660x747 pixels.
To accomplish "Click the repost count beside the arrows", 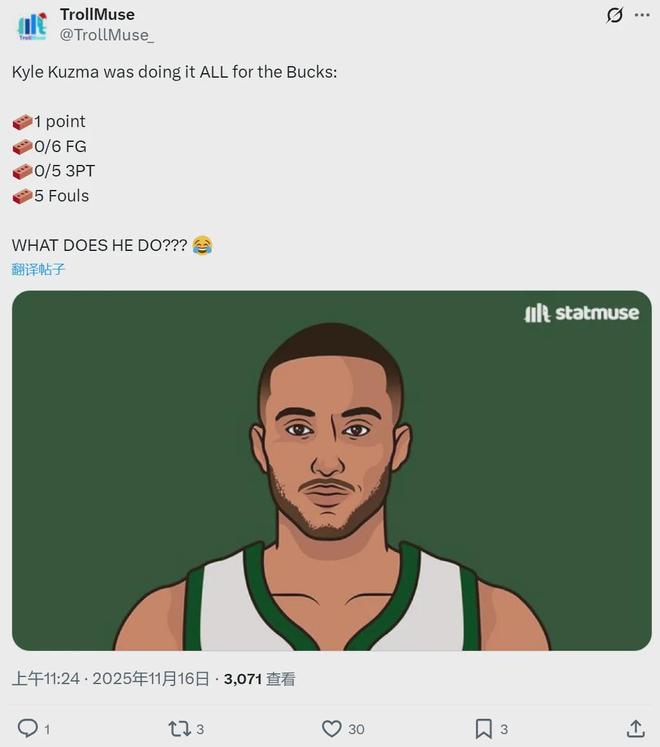I will 200,729.
